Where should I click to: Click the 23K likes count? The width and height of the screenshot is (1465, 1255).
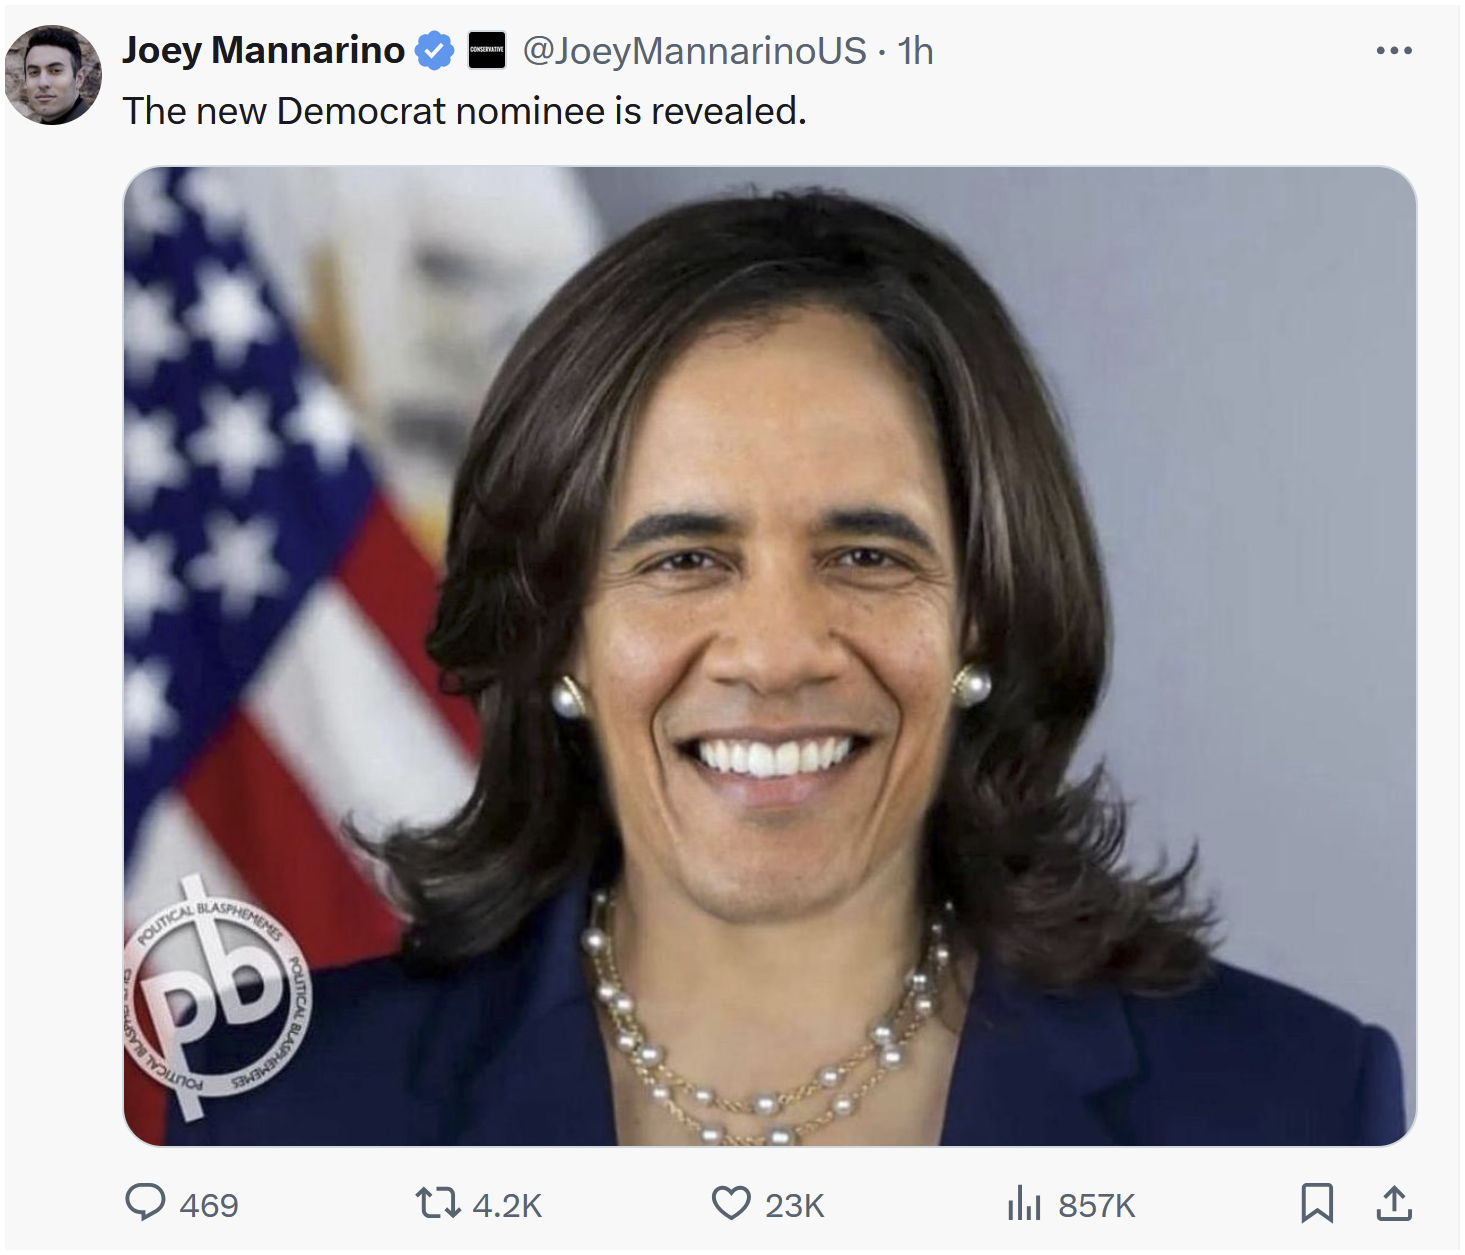click(x=795, y=1206)
